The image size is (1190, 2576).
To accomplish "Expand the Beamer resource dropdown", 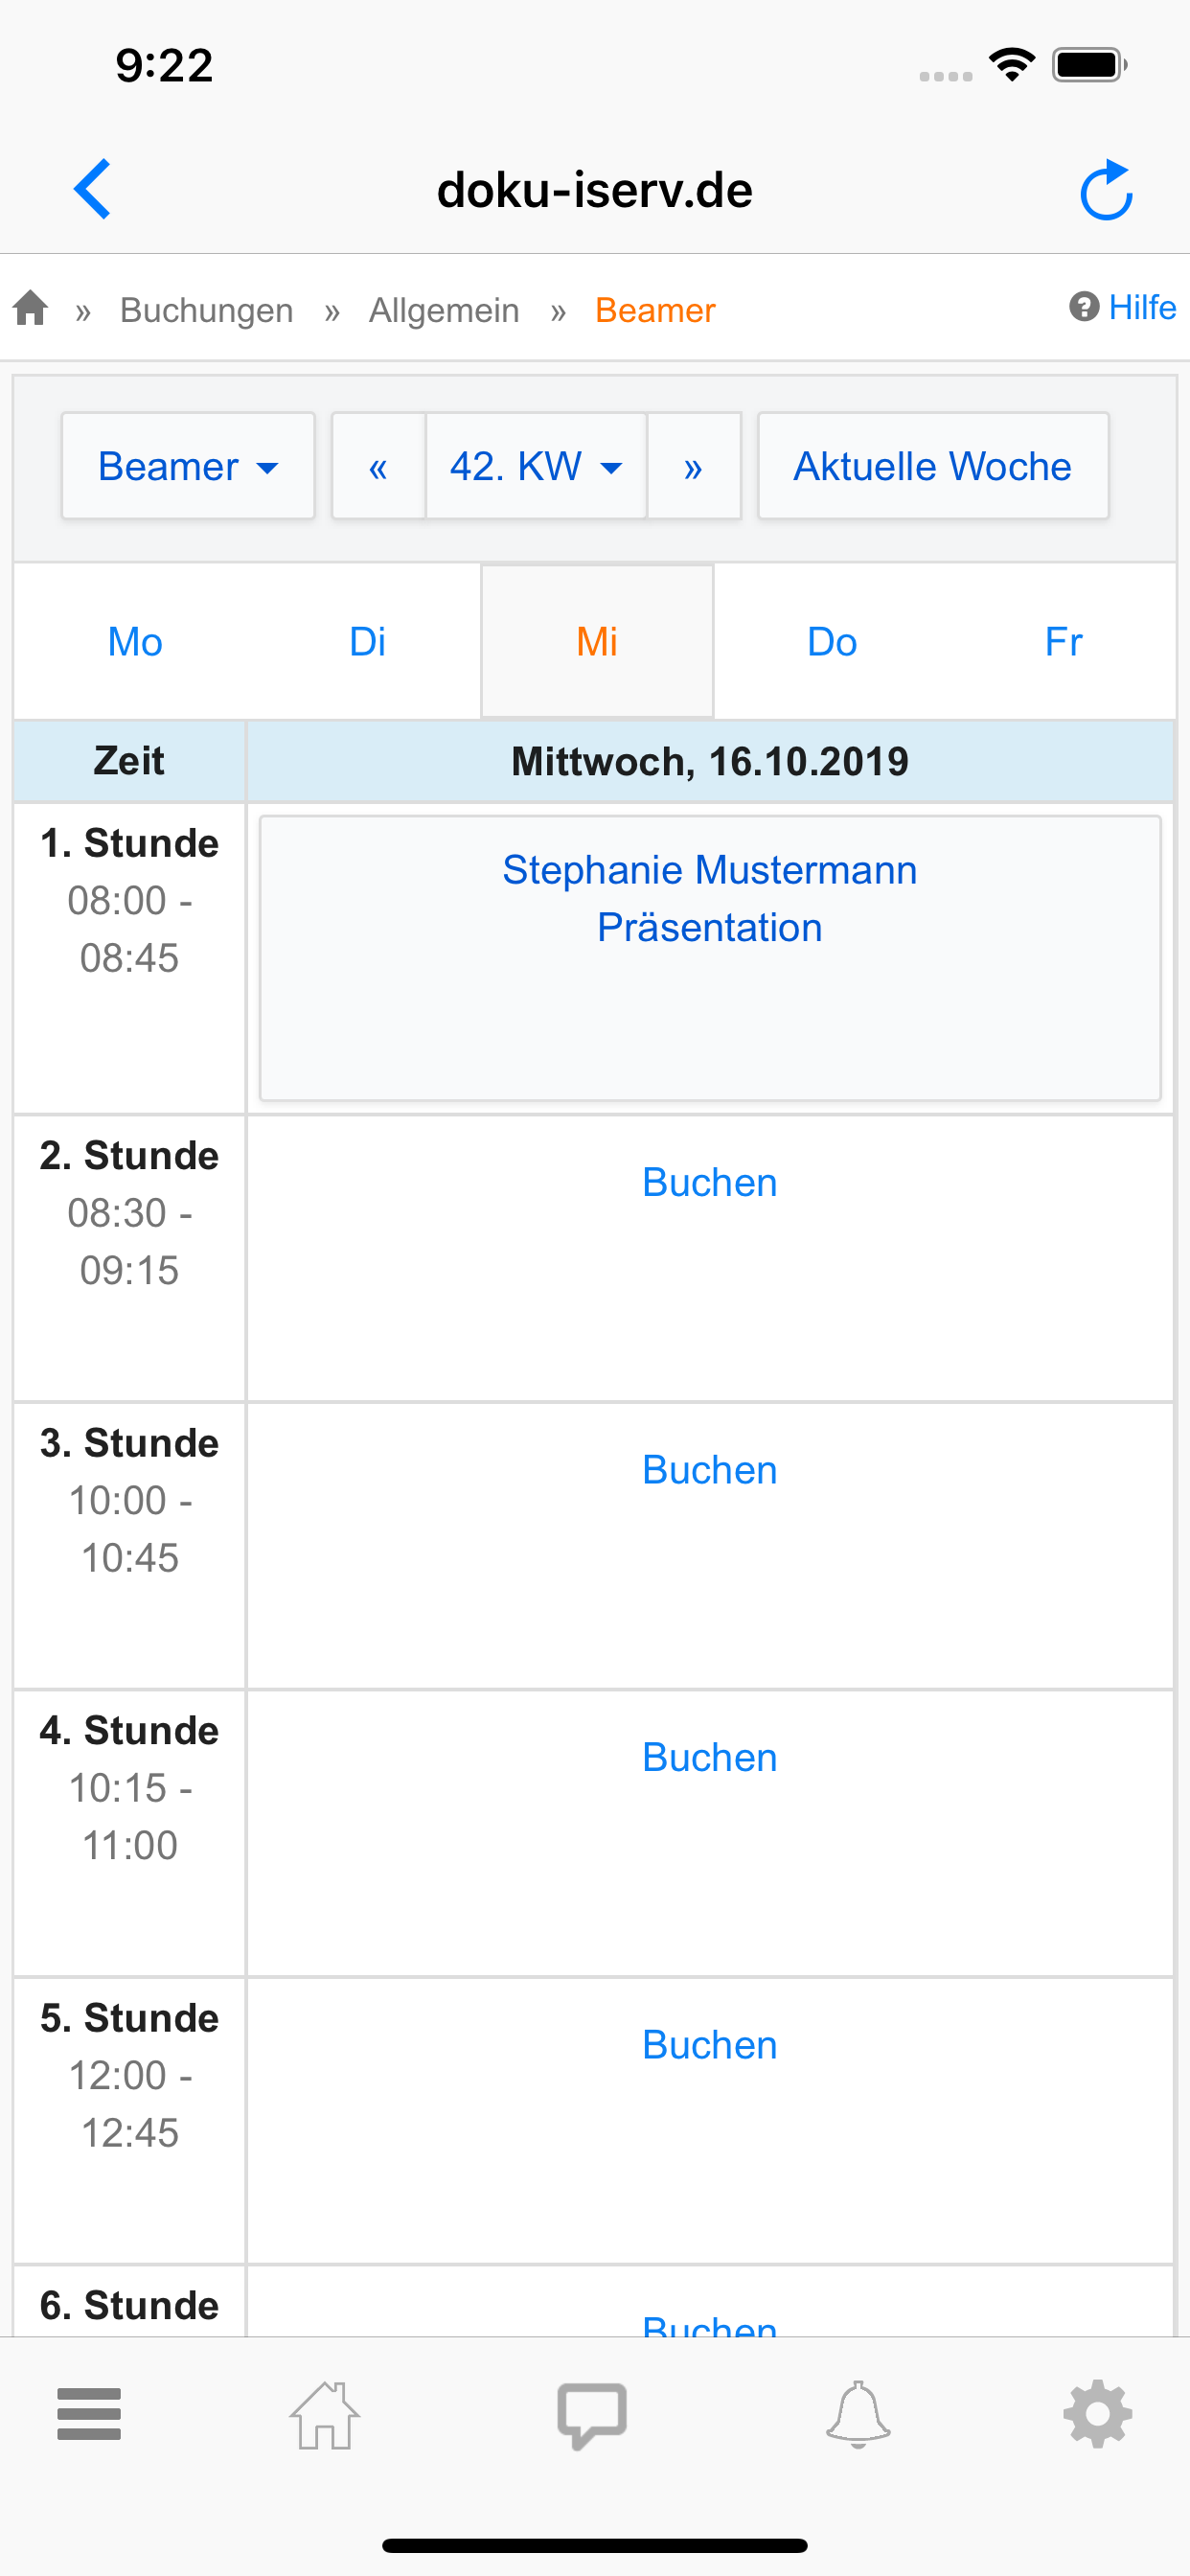I will click(188, 466).
